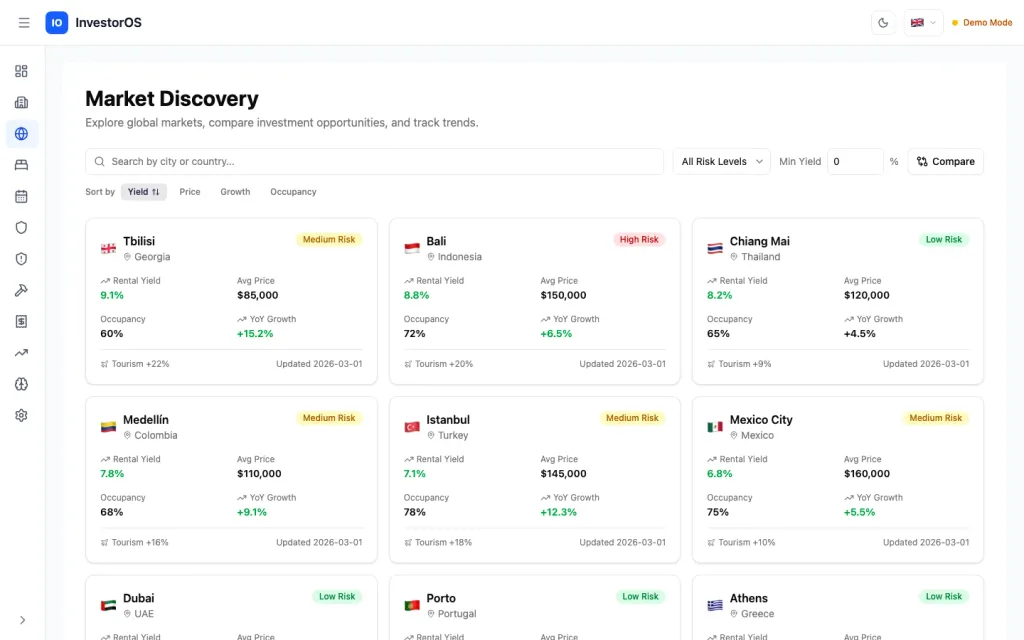This screenshot has height=640, width=1024.
Task: Sort markets by Growth
Action: [x=235, y=192]
